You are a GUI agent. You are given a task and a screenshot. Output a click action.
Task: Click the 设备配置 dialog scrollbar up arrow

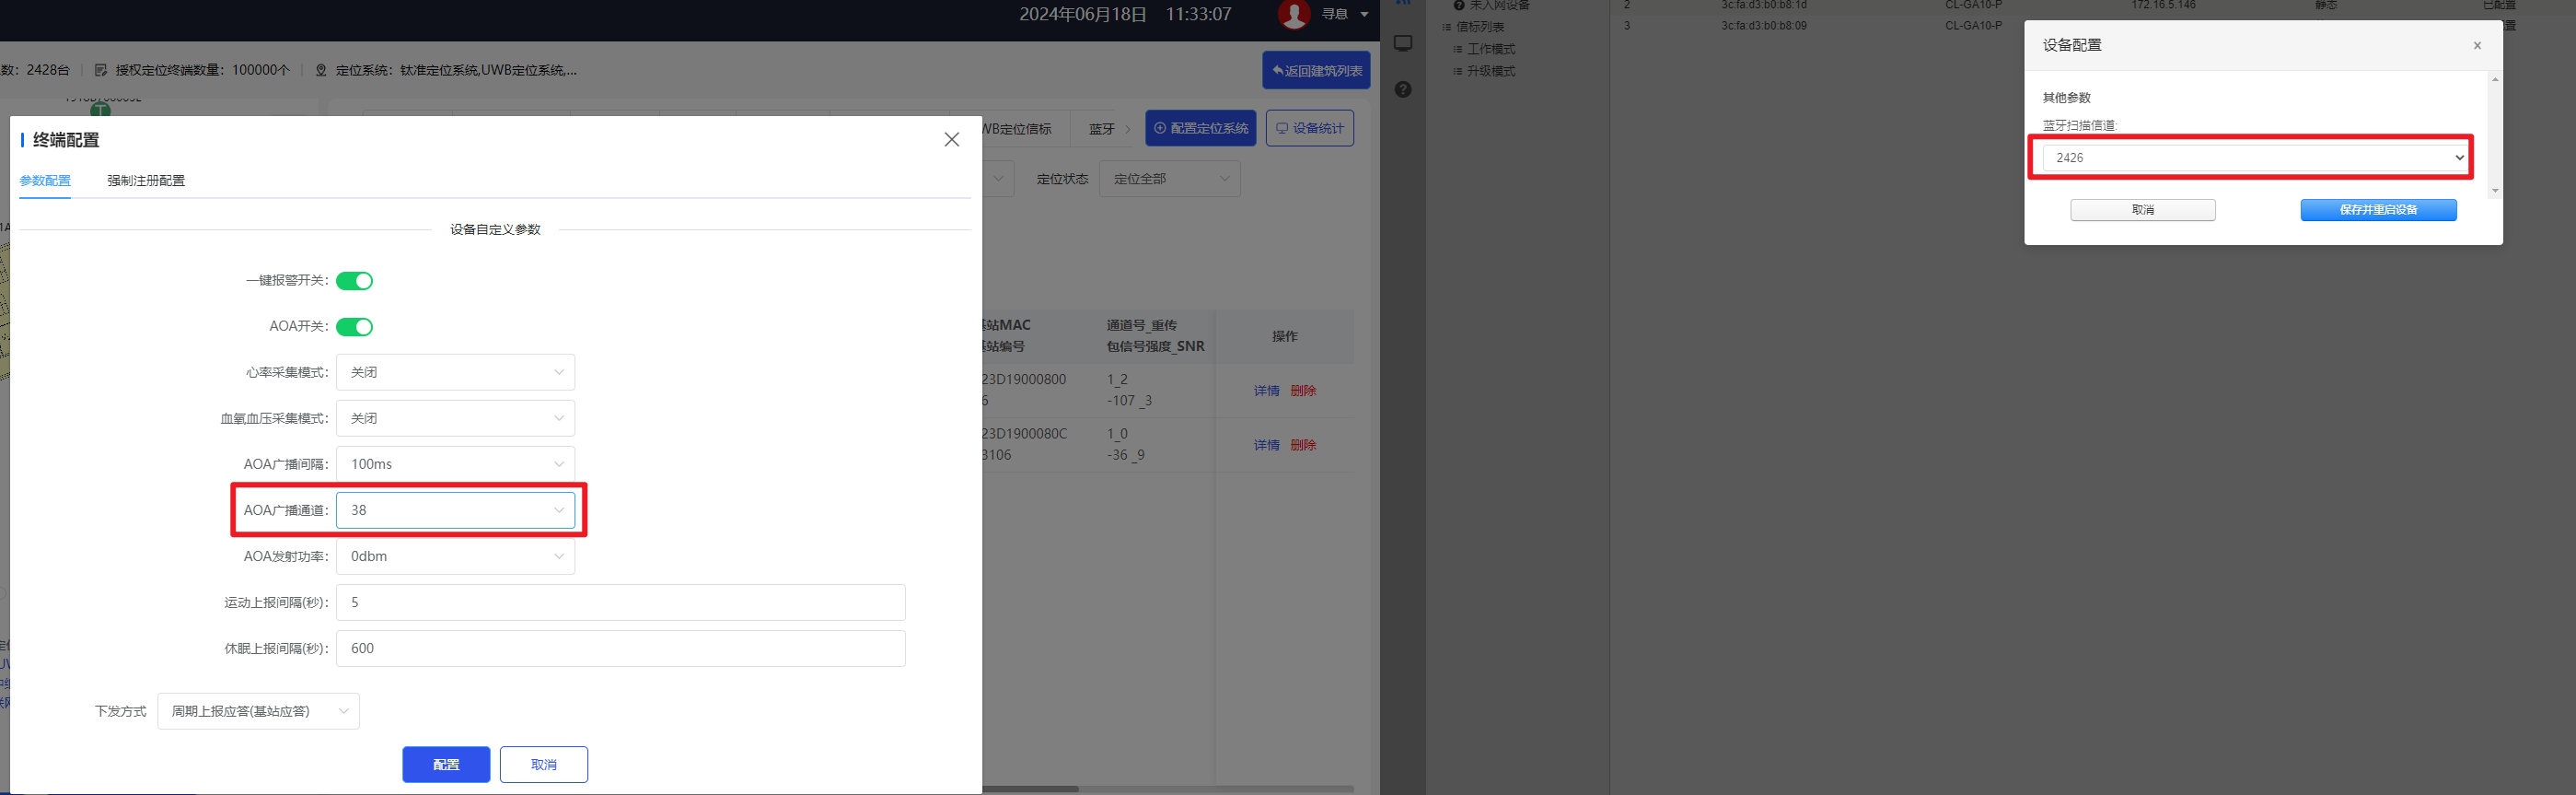(2495, 79)
